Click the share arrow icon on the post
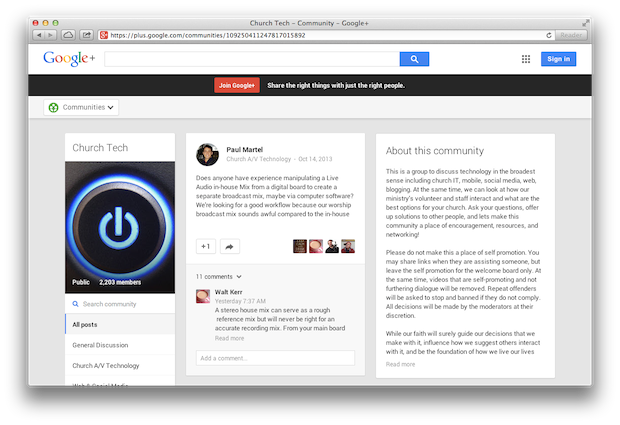The image size is (620, 425). pyautogui.click(x=229, y=246)
